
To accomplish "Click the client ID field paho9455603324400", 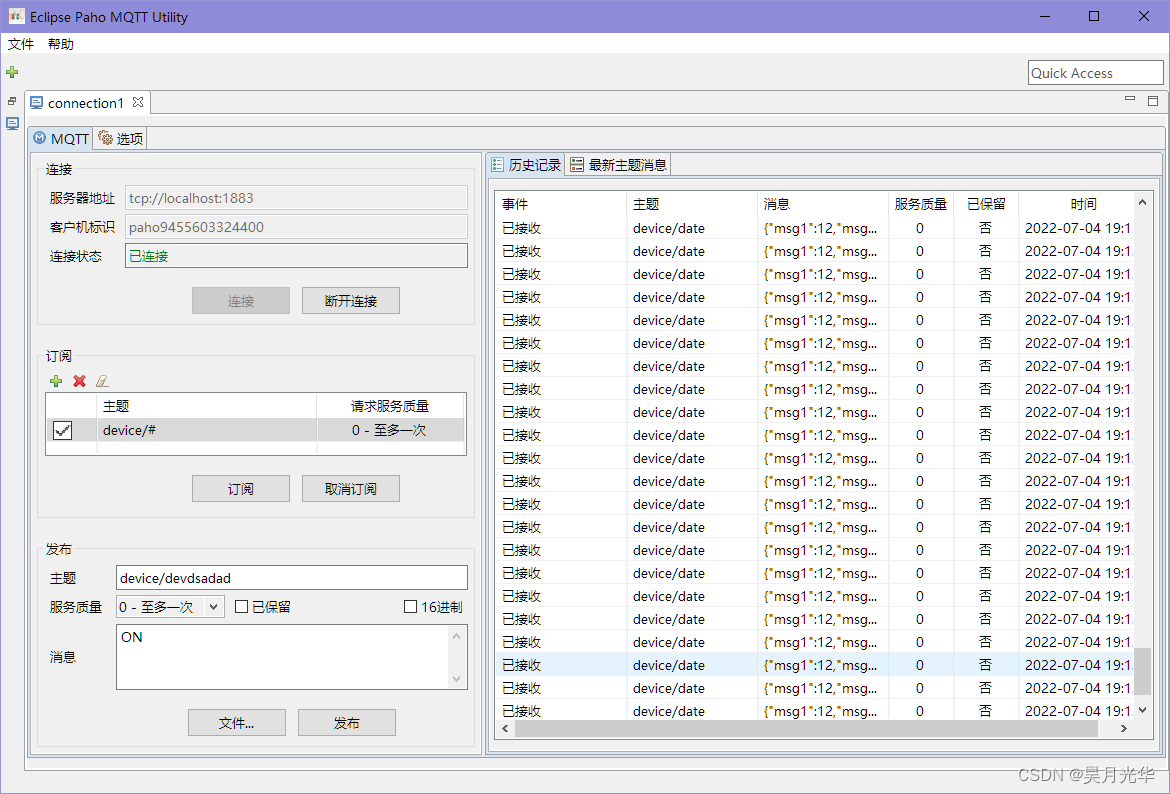I will tap(296, 227).
